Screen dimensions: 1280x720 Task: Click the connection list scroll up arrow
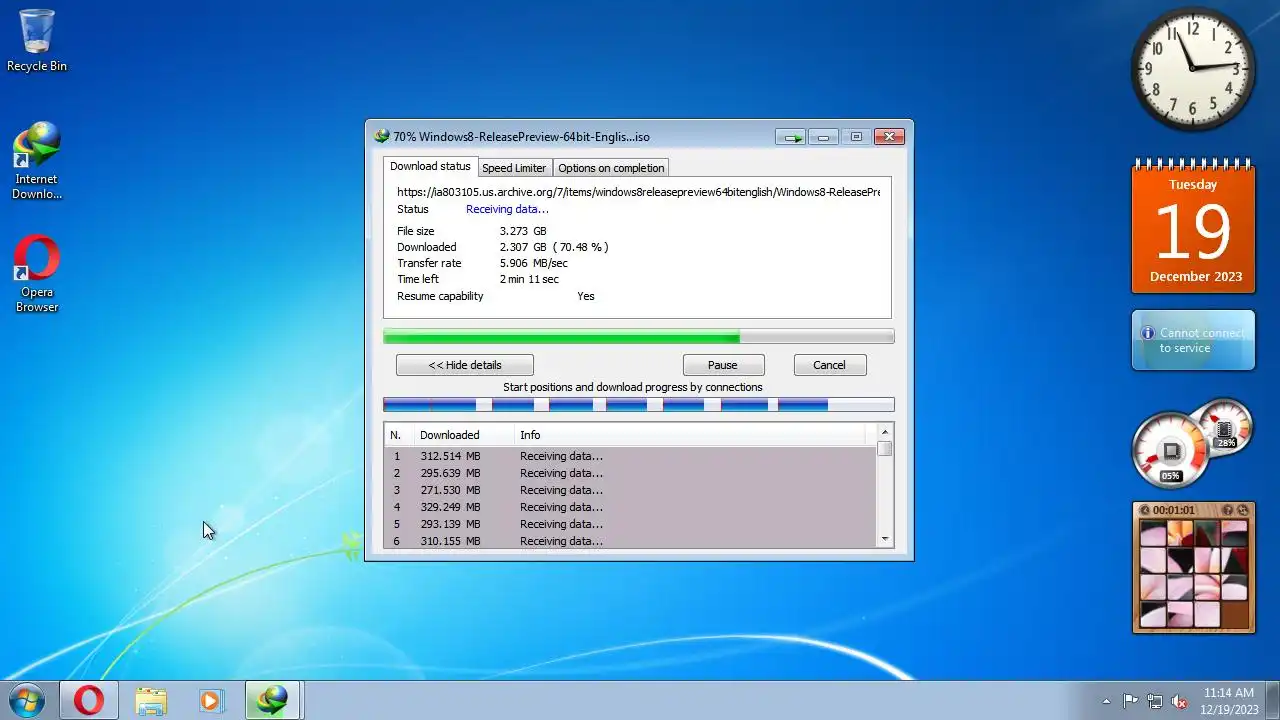(x=885, y=432)
